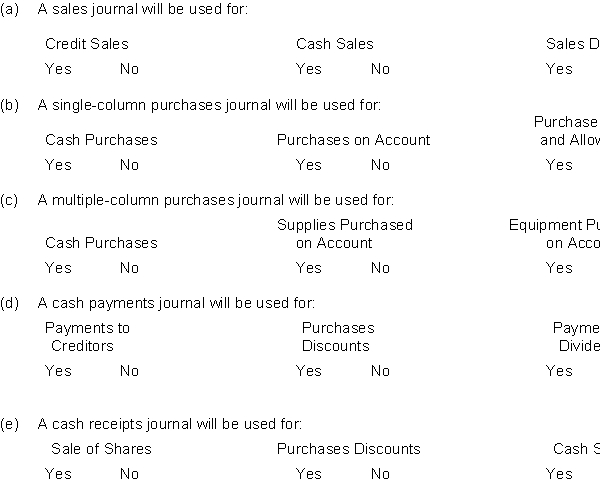This screenshot has width=600, height=499.
Task: Choose Yes under Sale of Shares
Action: [58, 474]
